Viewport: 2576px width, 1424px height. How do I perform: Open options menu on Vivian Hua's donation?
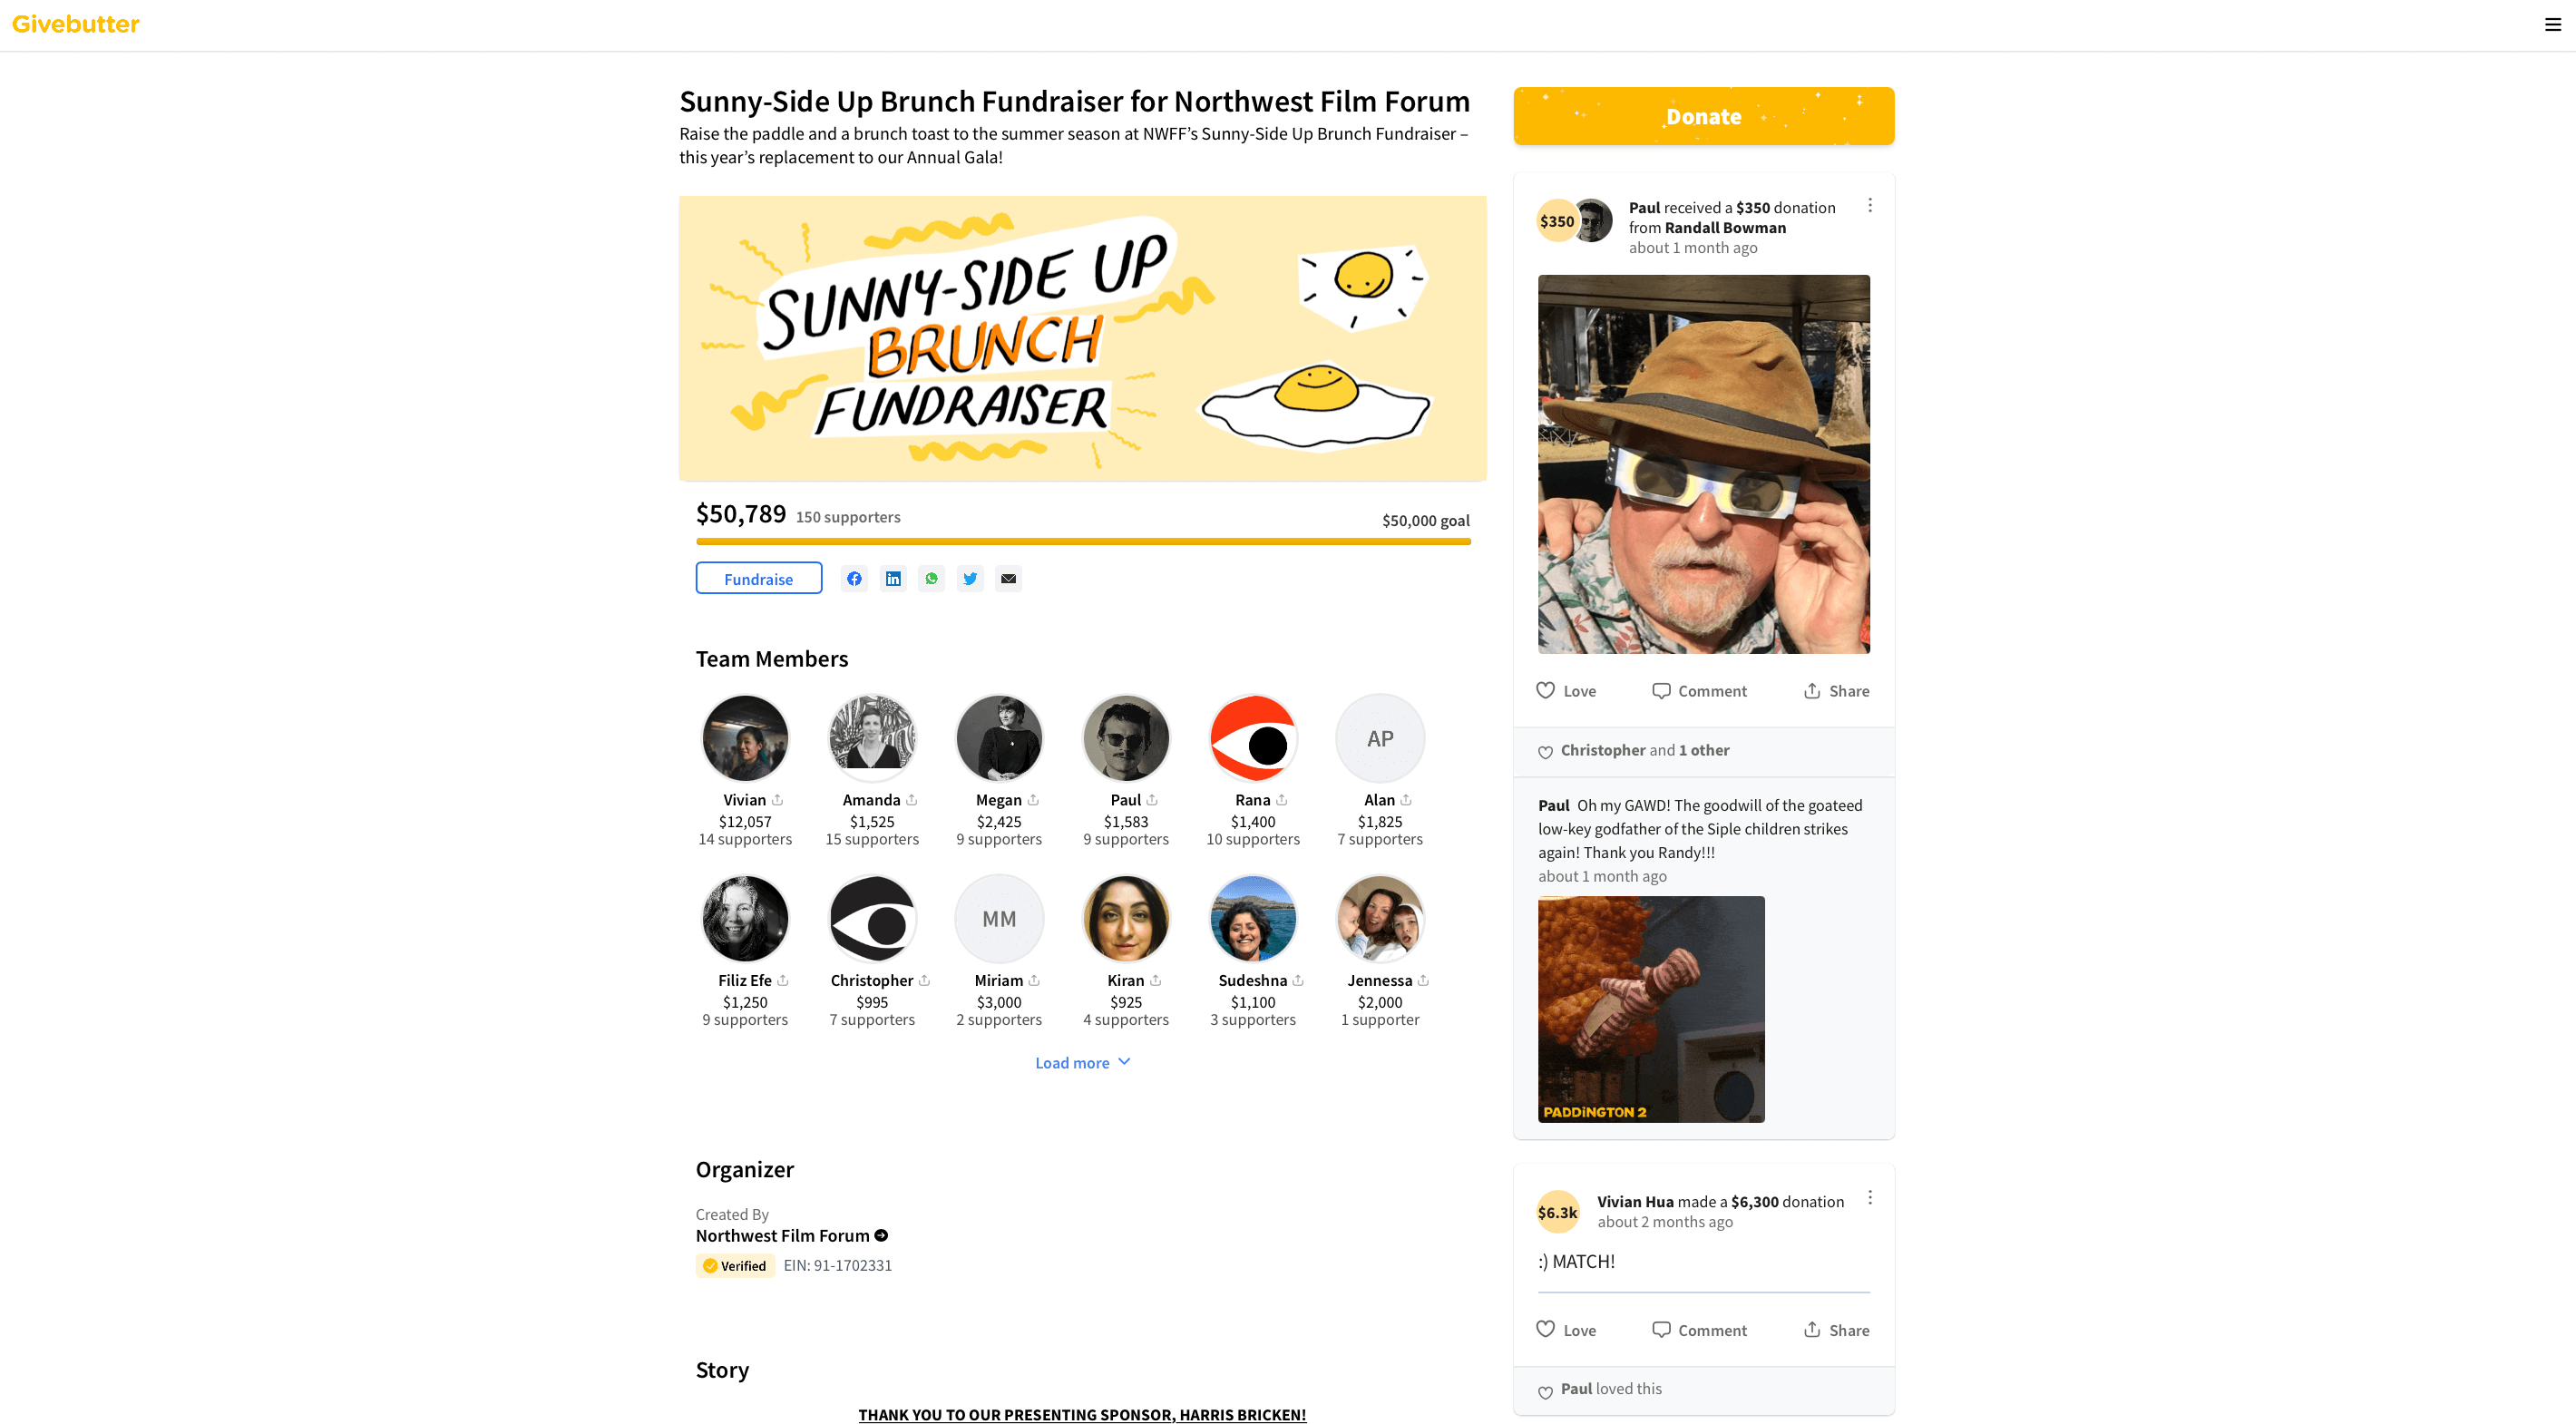pos(1869,1197)
